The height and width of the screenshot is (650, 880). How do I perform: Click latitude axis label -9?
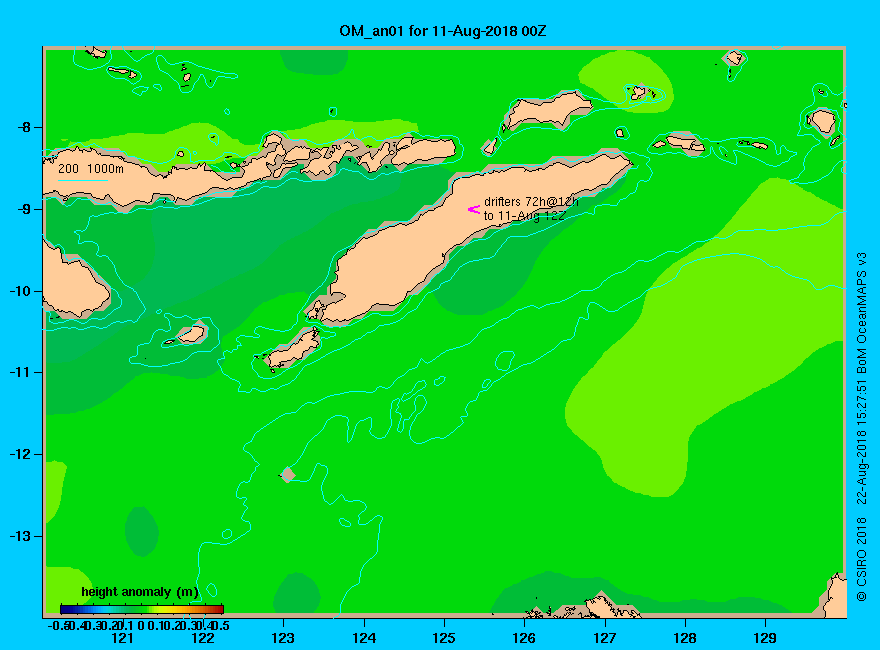tap(25, 209)
